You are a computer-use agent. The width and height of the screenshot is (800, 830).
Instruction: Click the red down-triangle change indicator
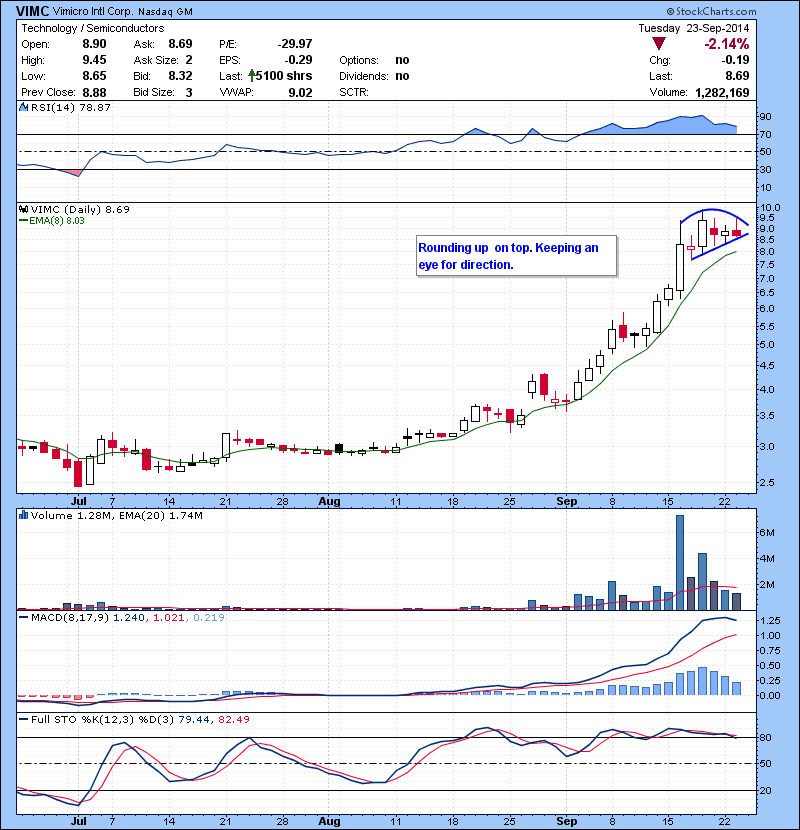pos(657,44)
